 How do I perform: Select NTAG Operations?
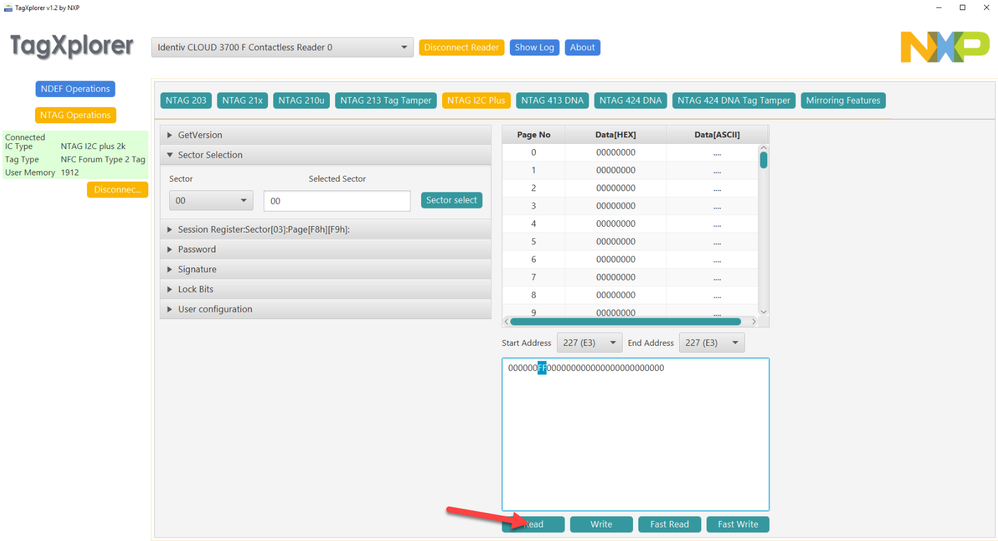pos(75,115)
